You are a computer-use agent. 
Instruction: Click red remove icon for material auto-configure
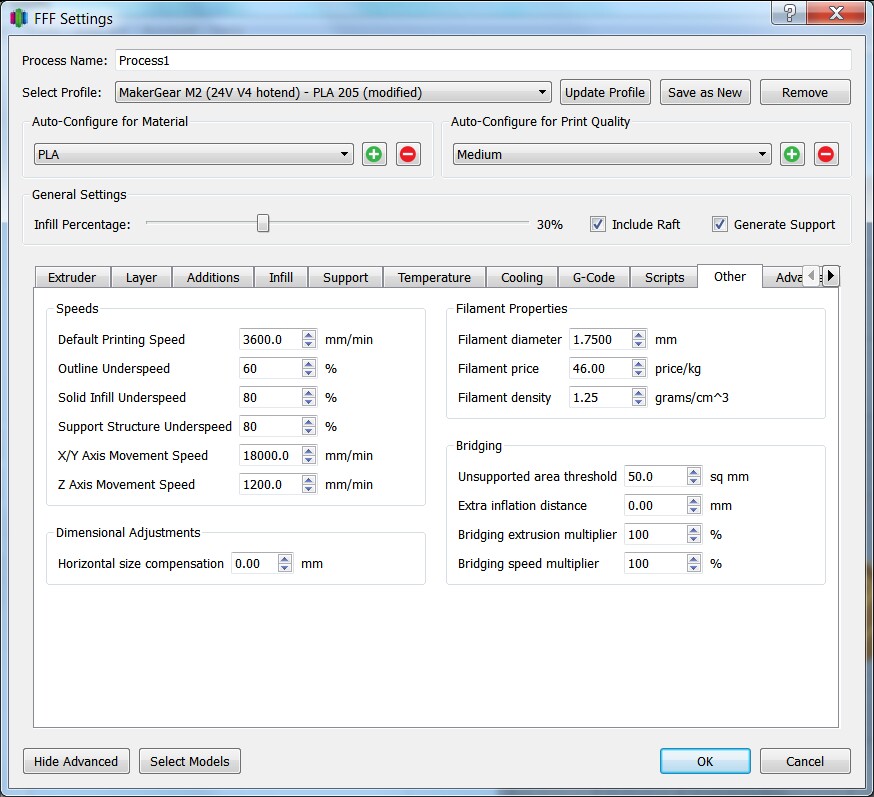408,154
